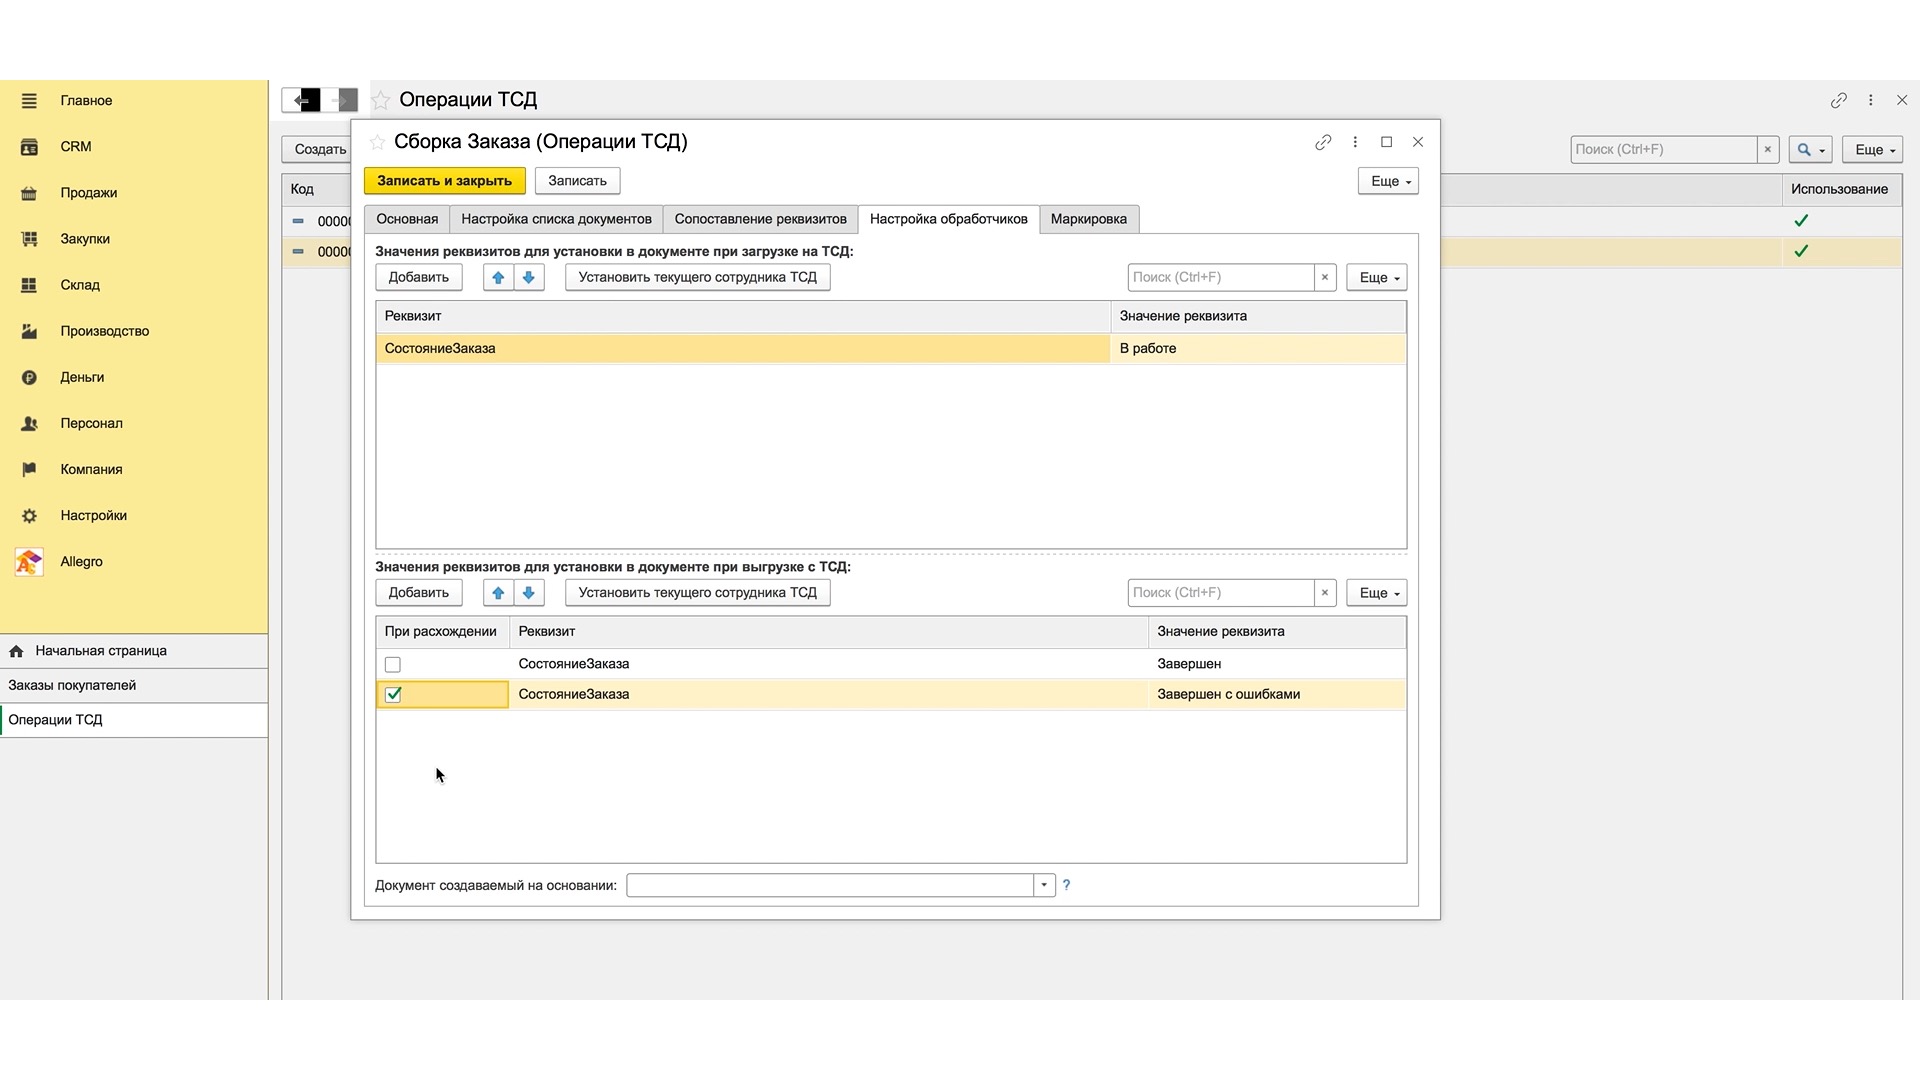Uncheck При расхождении box for Завершен с ошибками
The height and width of the screenshot is (1080, 1920).
[x=393, y=694]
